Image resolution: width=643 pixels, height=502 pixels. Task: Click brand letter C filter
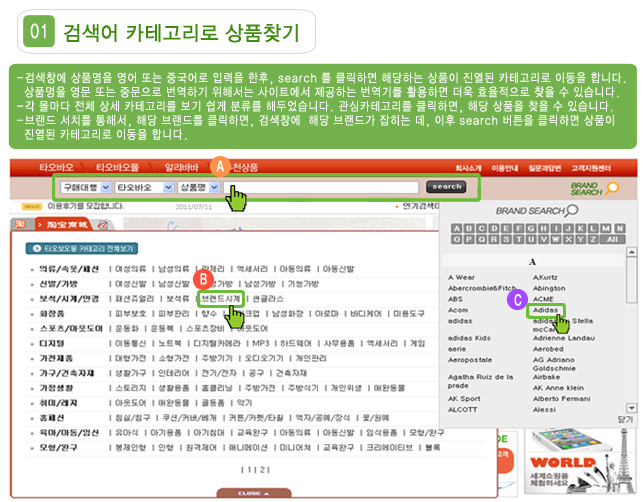click(482, 228)
